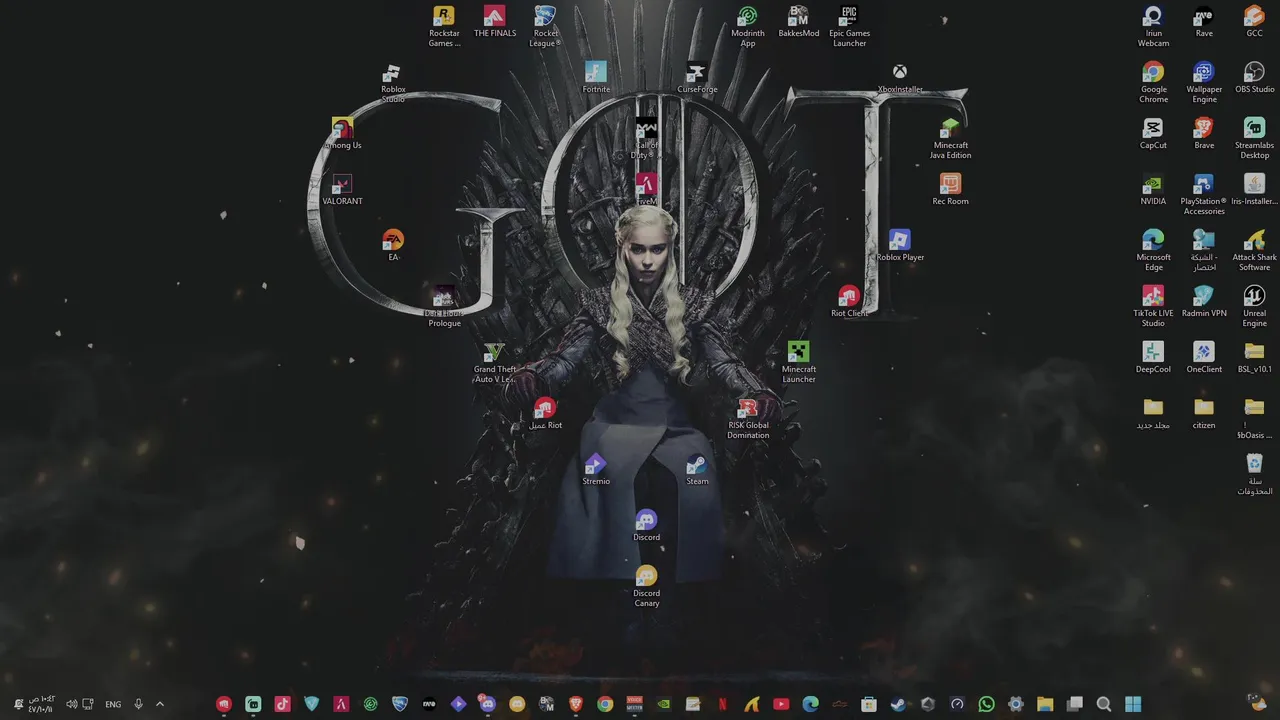
Task: Click the Recycle Bin desktop icon
Action: coord(1254,474)
